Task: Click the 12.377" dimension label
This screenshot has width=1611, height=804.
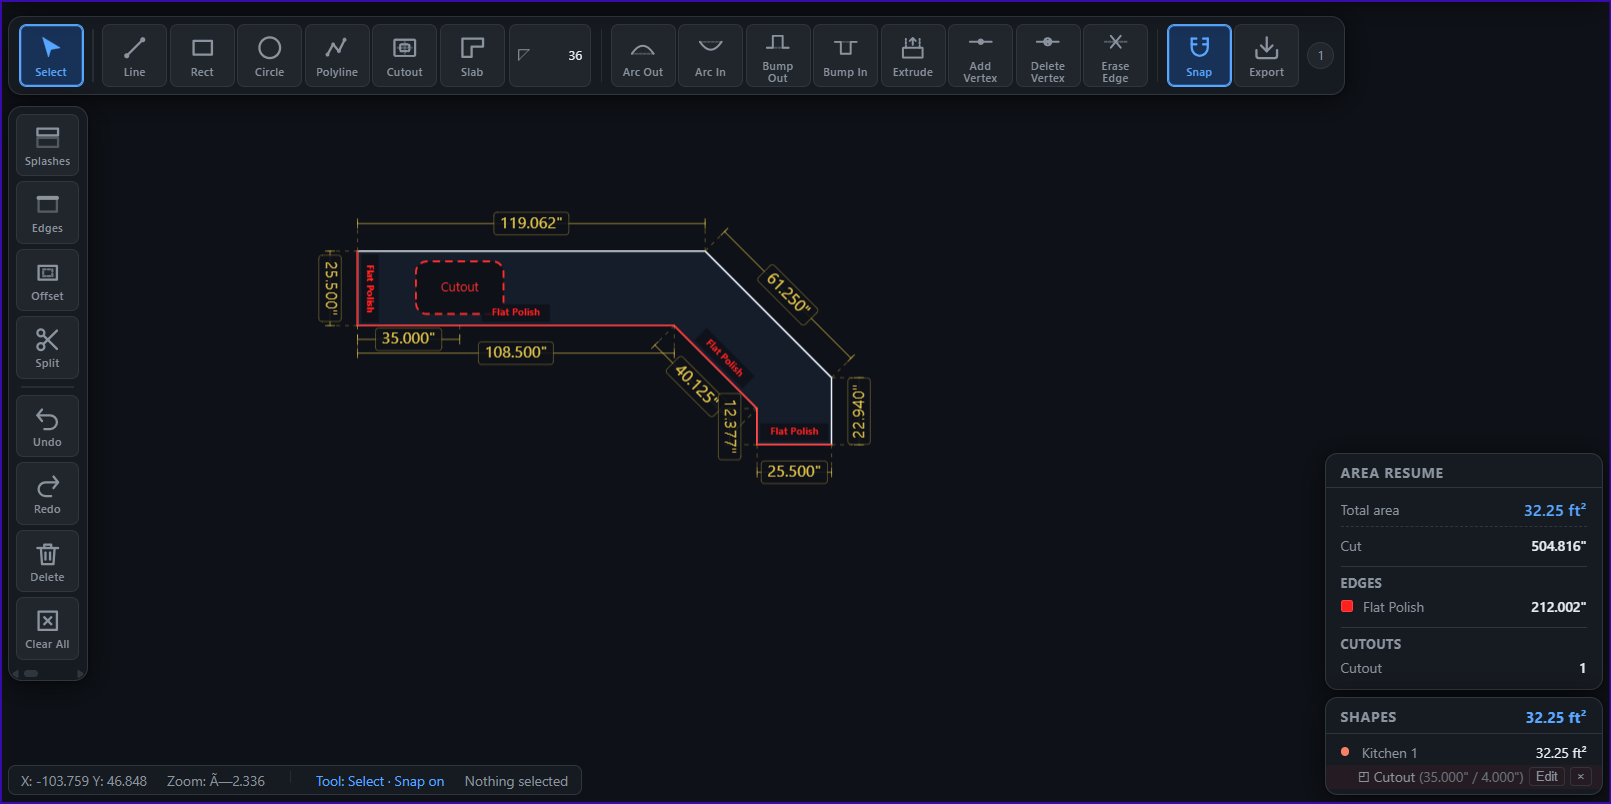Action: click(x=730, y=425)
